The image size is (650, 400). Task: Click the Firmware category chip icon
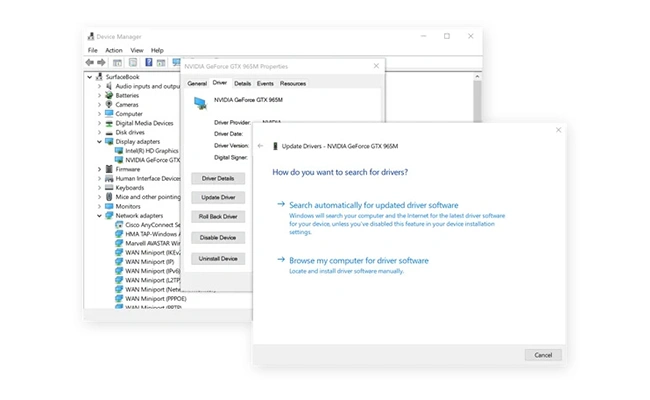coord(109,169)
